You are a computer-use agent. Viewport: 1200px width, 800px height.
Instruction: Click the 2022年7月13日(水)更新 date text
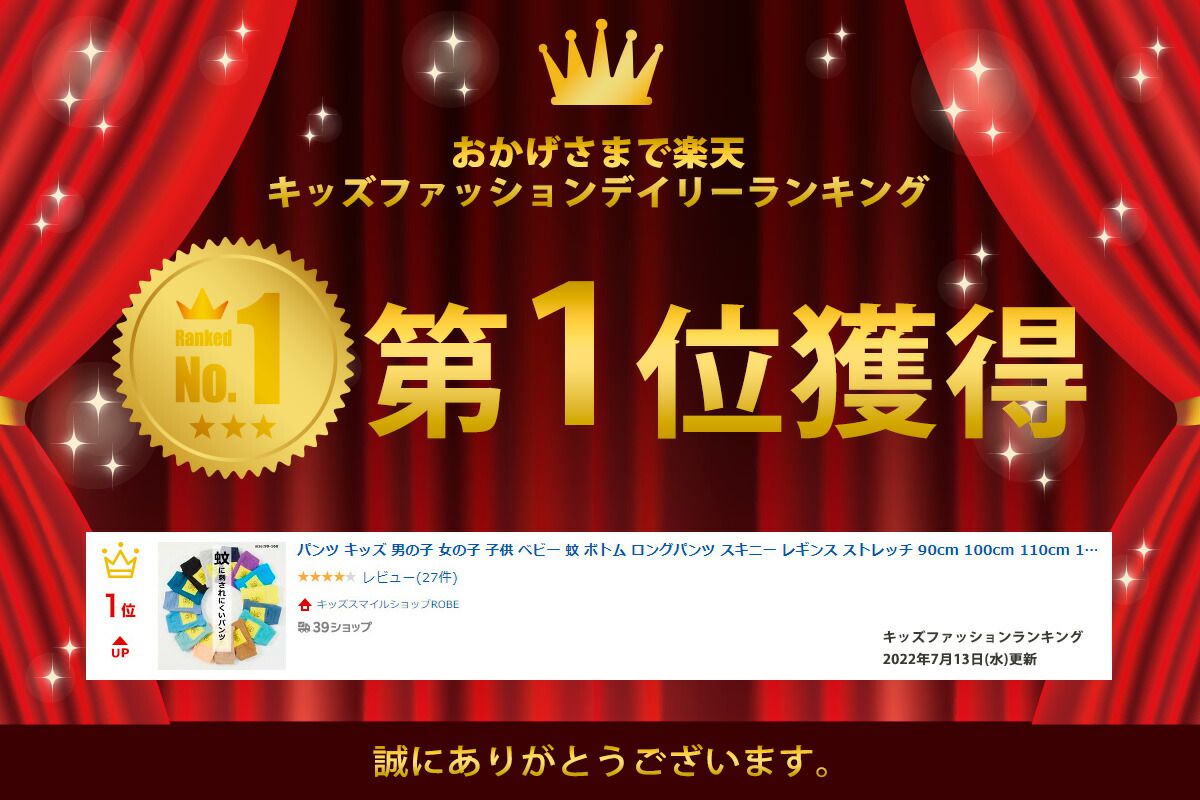point(960,659)
